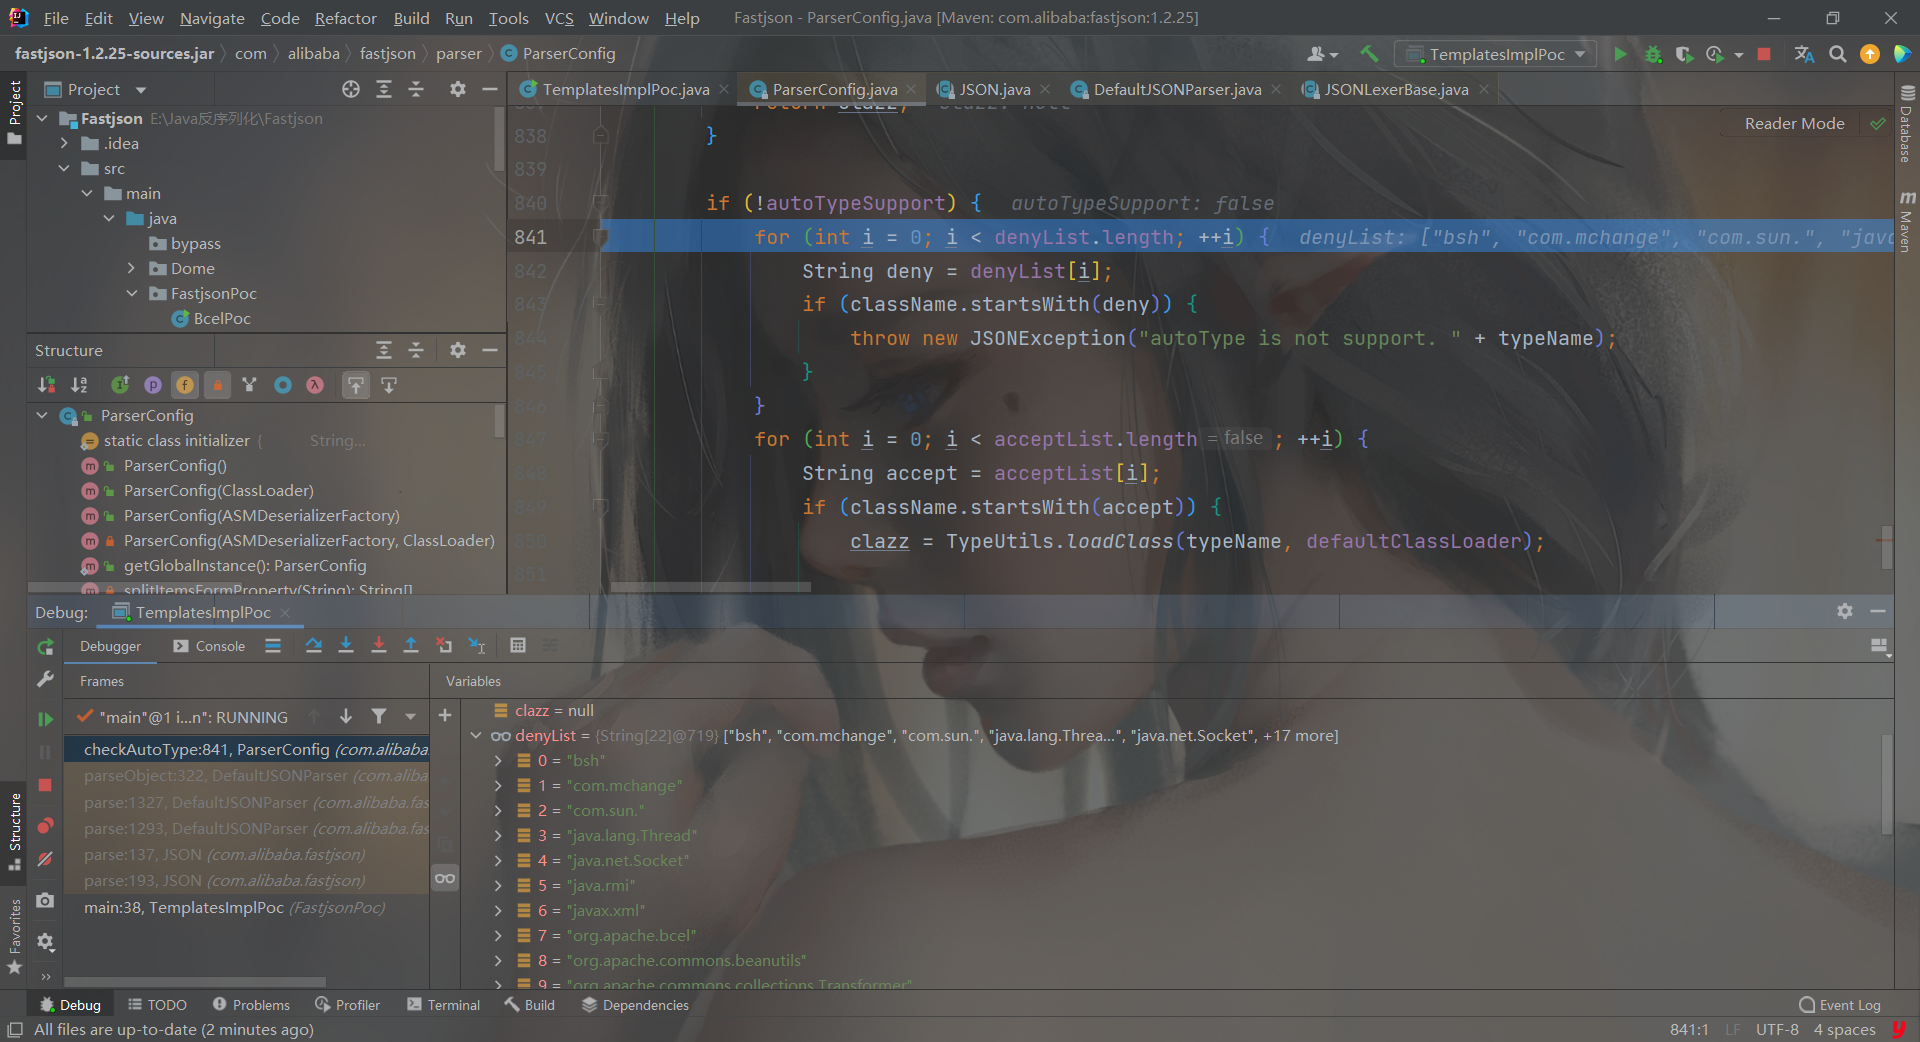This screenshot has width=1920, height=1042.
Task: Toggle Show Inherited in Structure
Action: coord(120,385)
